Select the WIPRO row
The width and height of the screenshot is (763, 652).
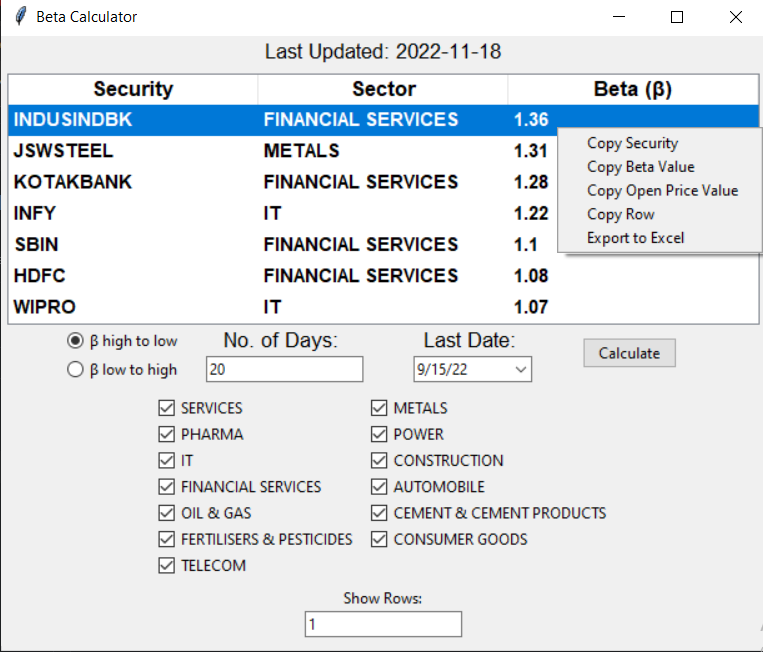pos(383,307)
